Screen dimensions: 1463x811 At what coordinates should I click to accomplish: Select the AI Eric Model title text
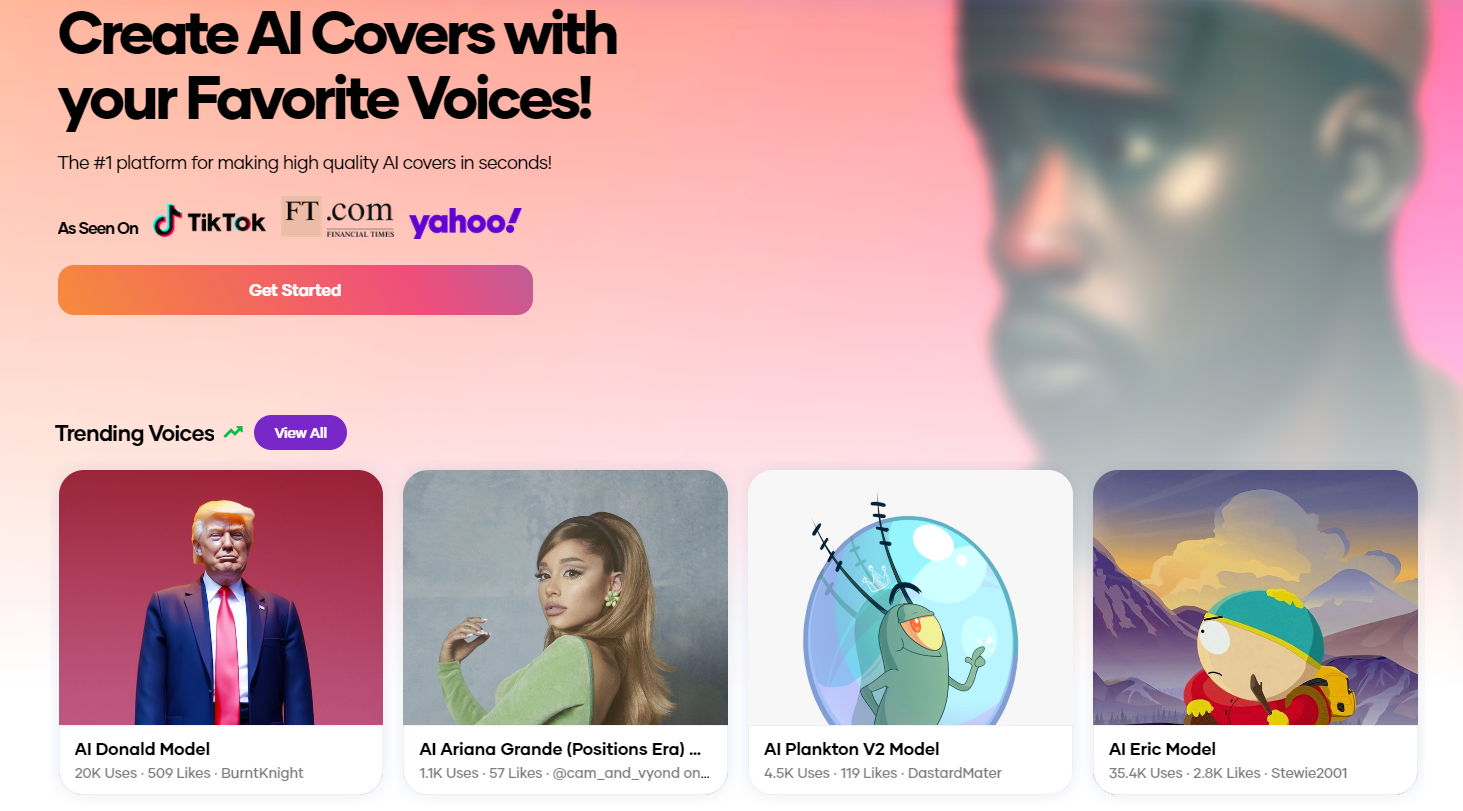pyautogui.click(x=1161, y=748)
